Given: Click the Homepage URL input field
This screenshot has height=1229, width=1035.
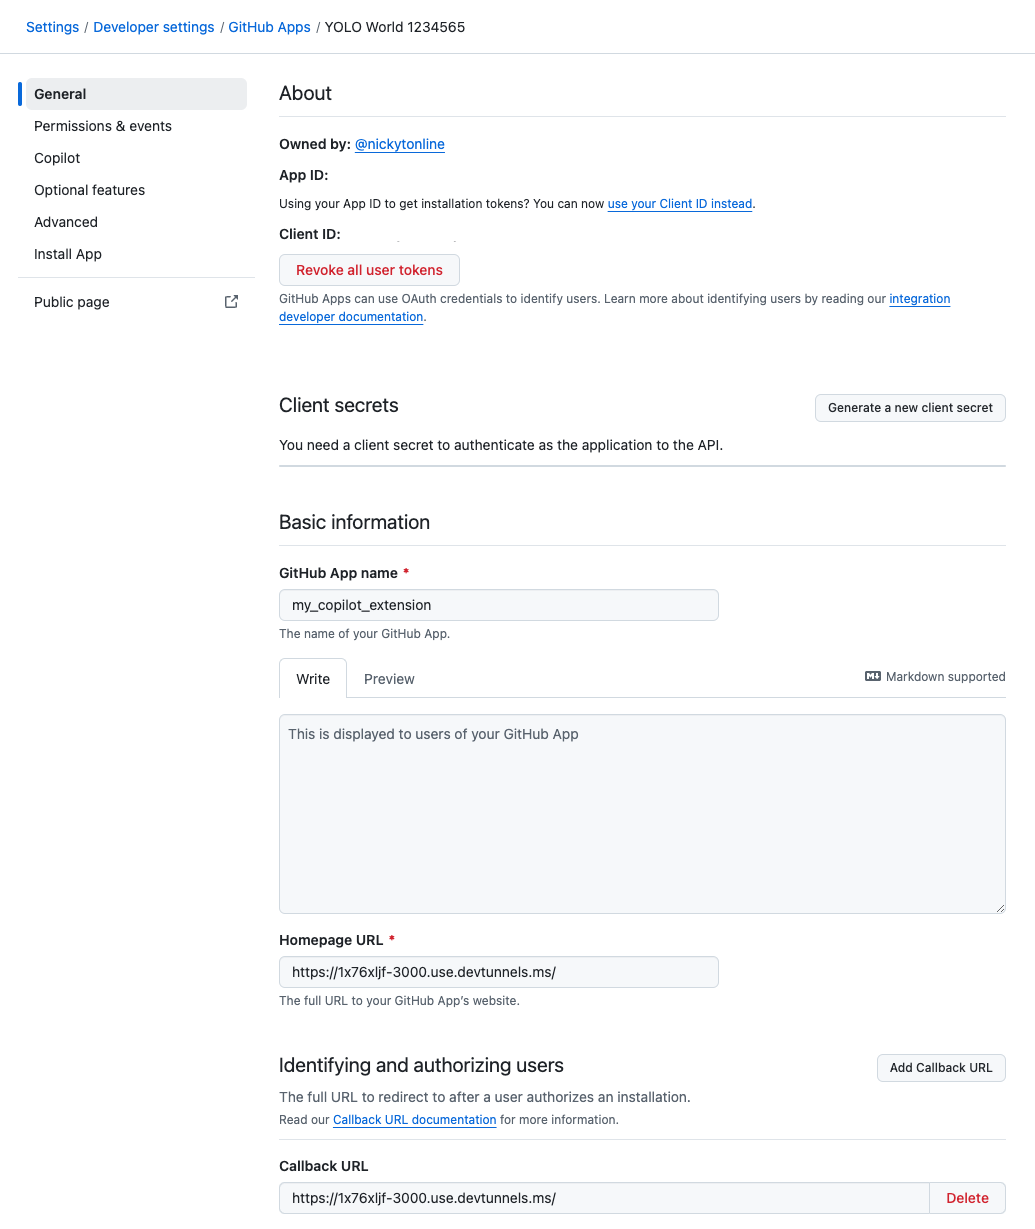Looking at the screenshot, I should point(498,972).
